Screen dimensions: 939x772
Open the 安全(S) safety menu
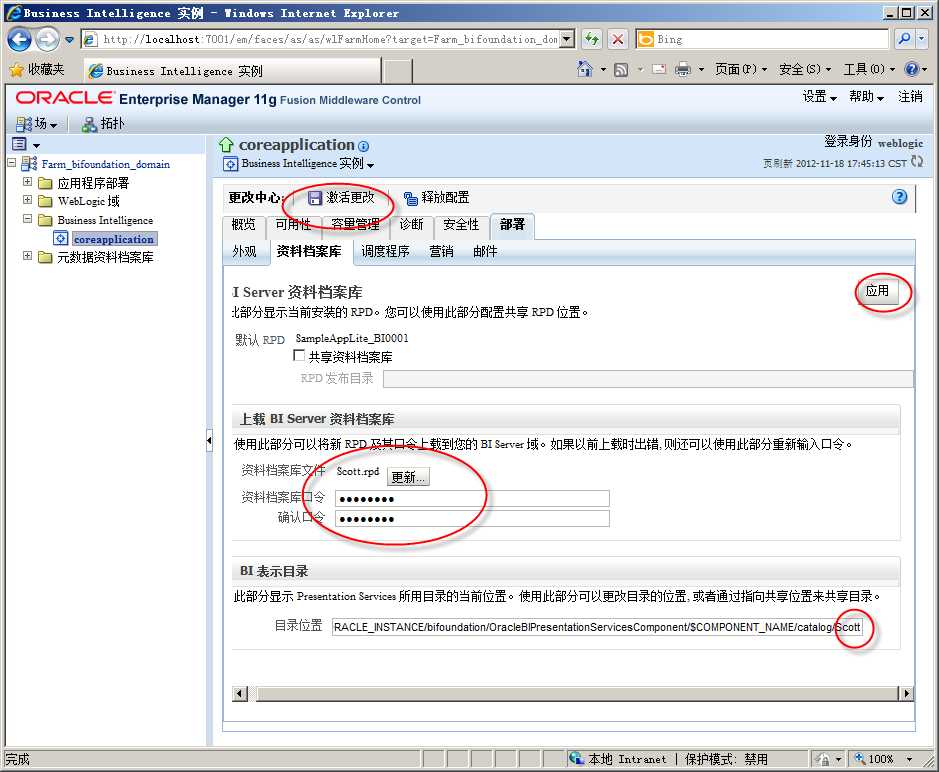coord(805,69)
